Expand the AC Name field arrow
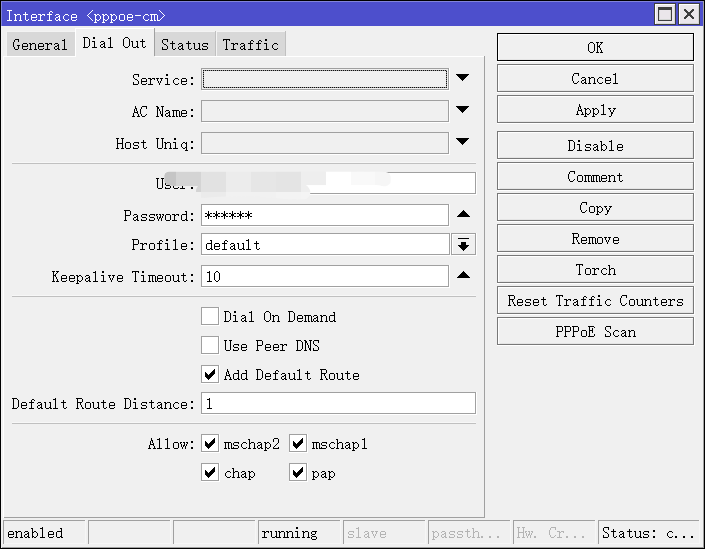Screen dimensions: 705x549 tap(462, 110)
